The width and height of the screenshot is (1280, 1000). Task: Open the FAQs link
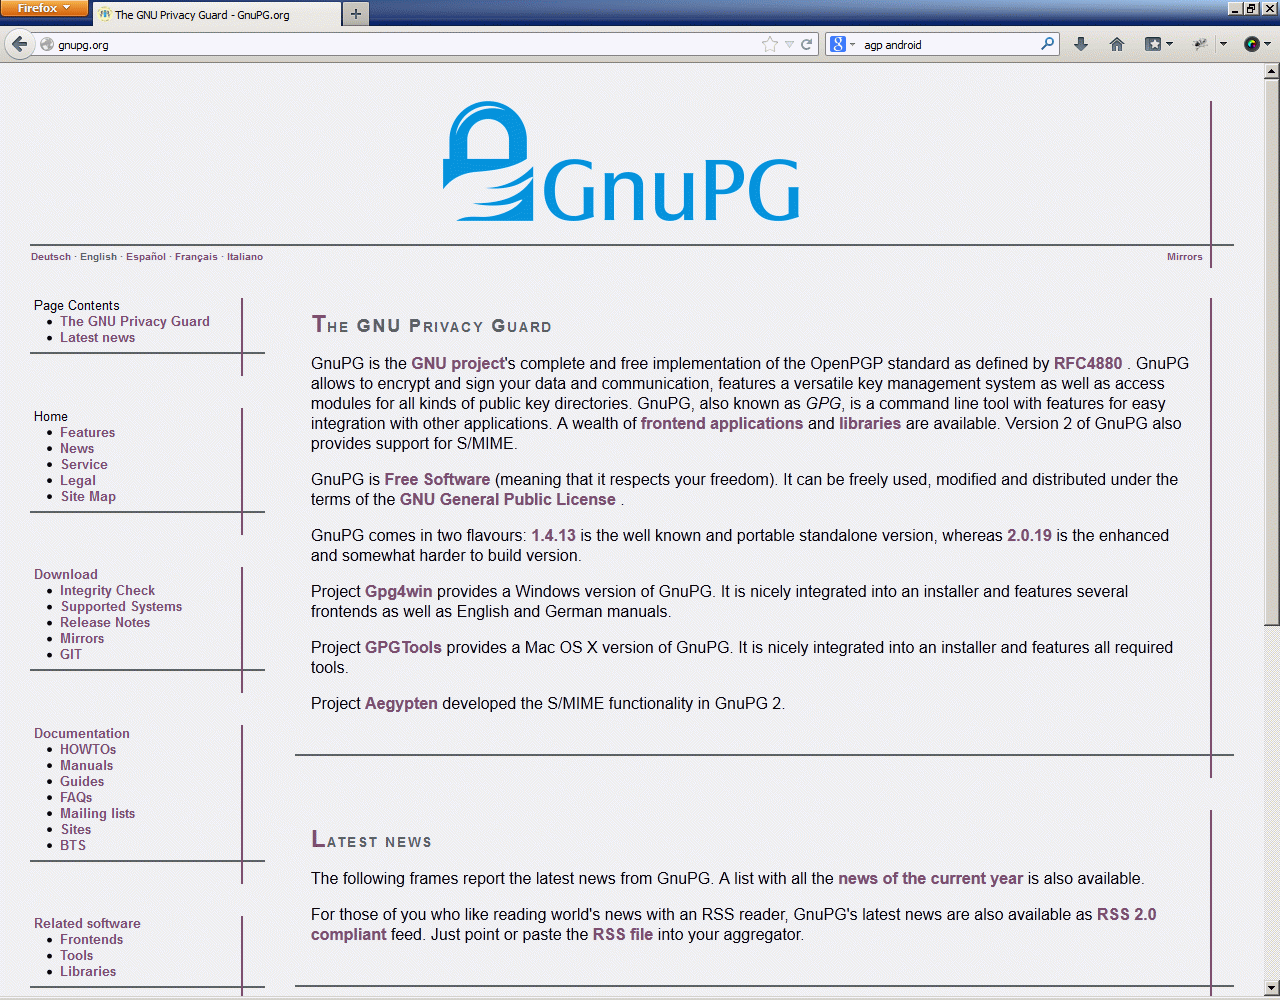[76, 798]
